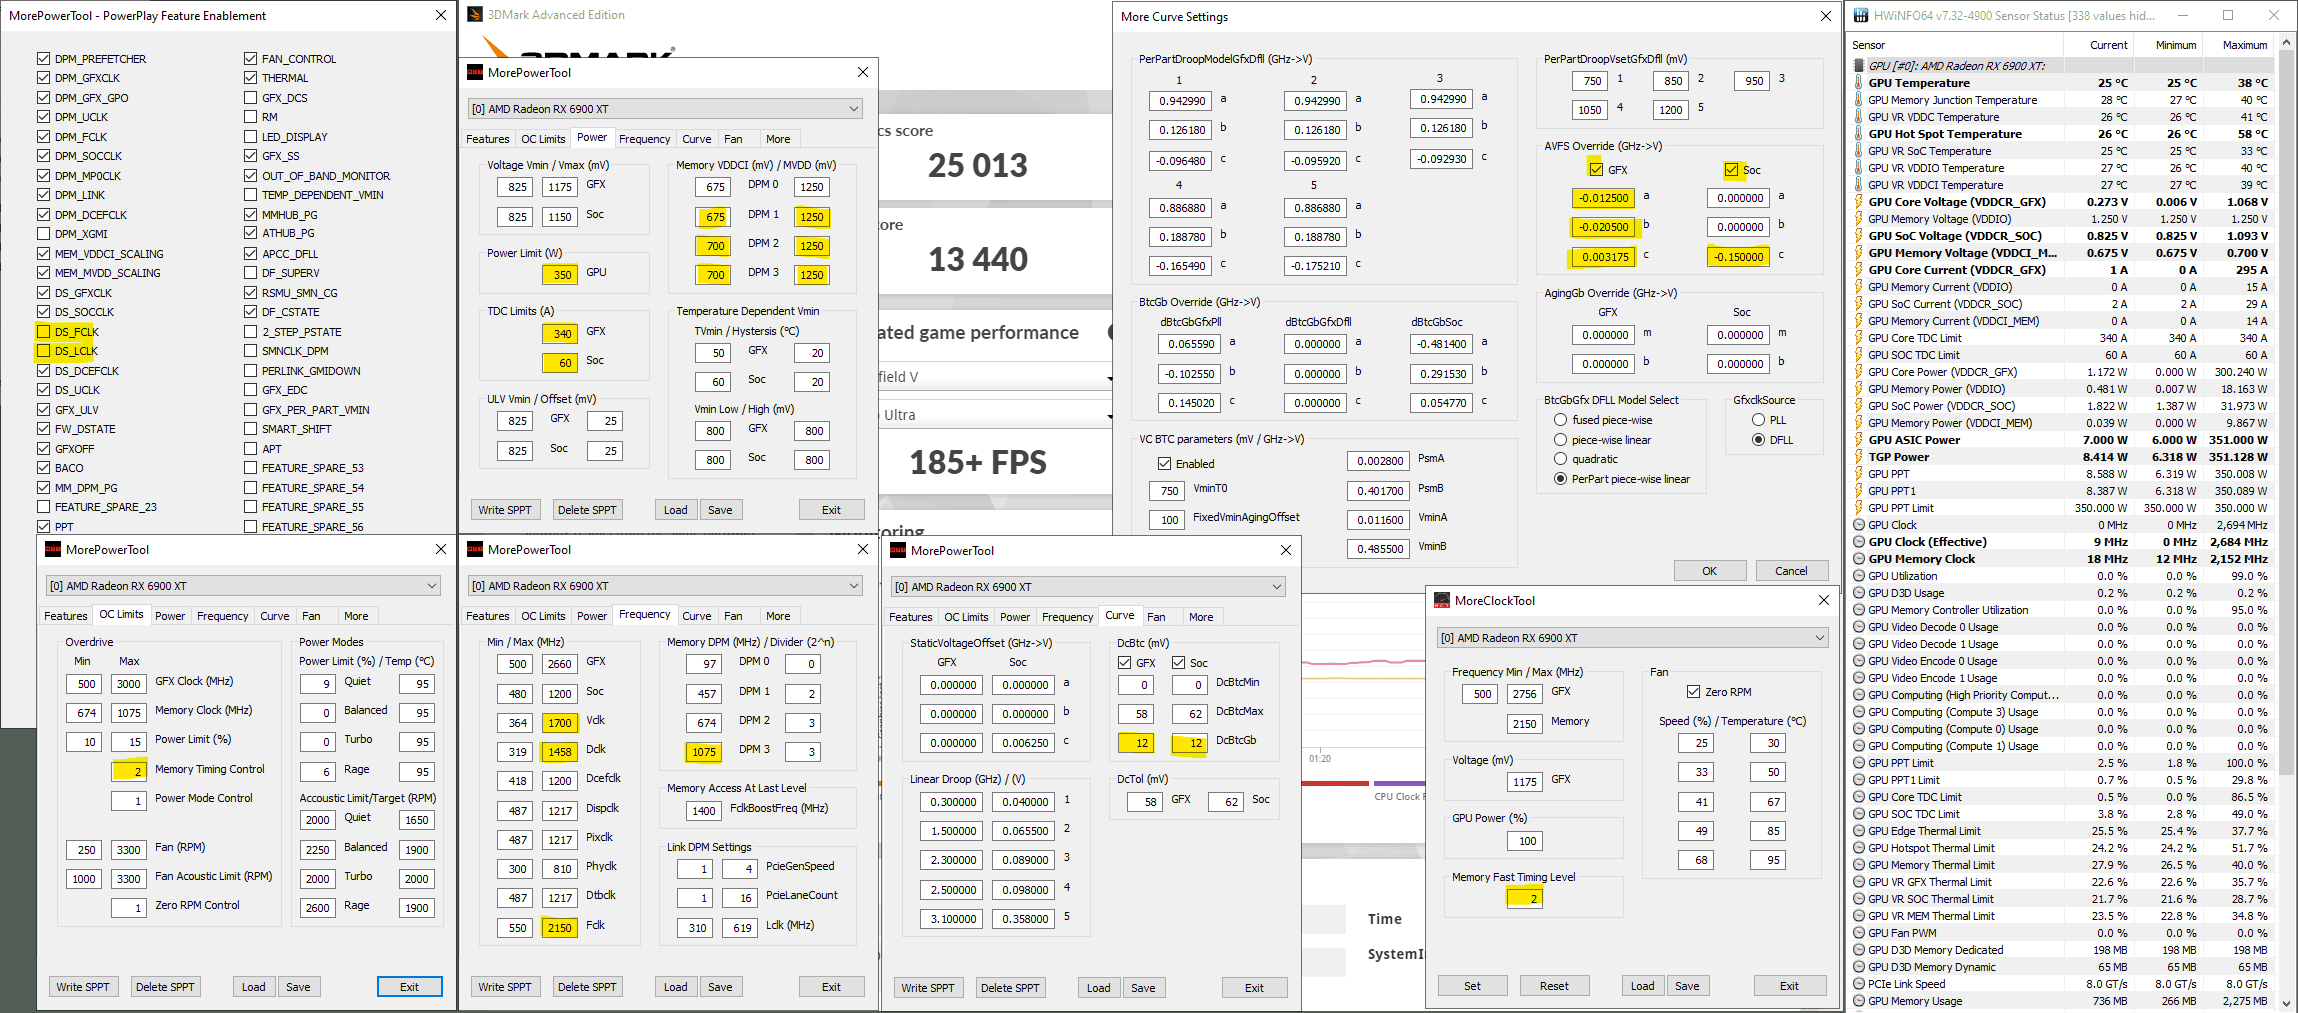
Task: Click the icon beside GPU Memory Clock row
Action: click(1859, 559)
